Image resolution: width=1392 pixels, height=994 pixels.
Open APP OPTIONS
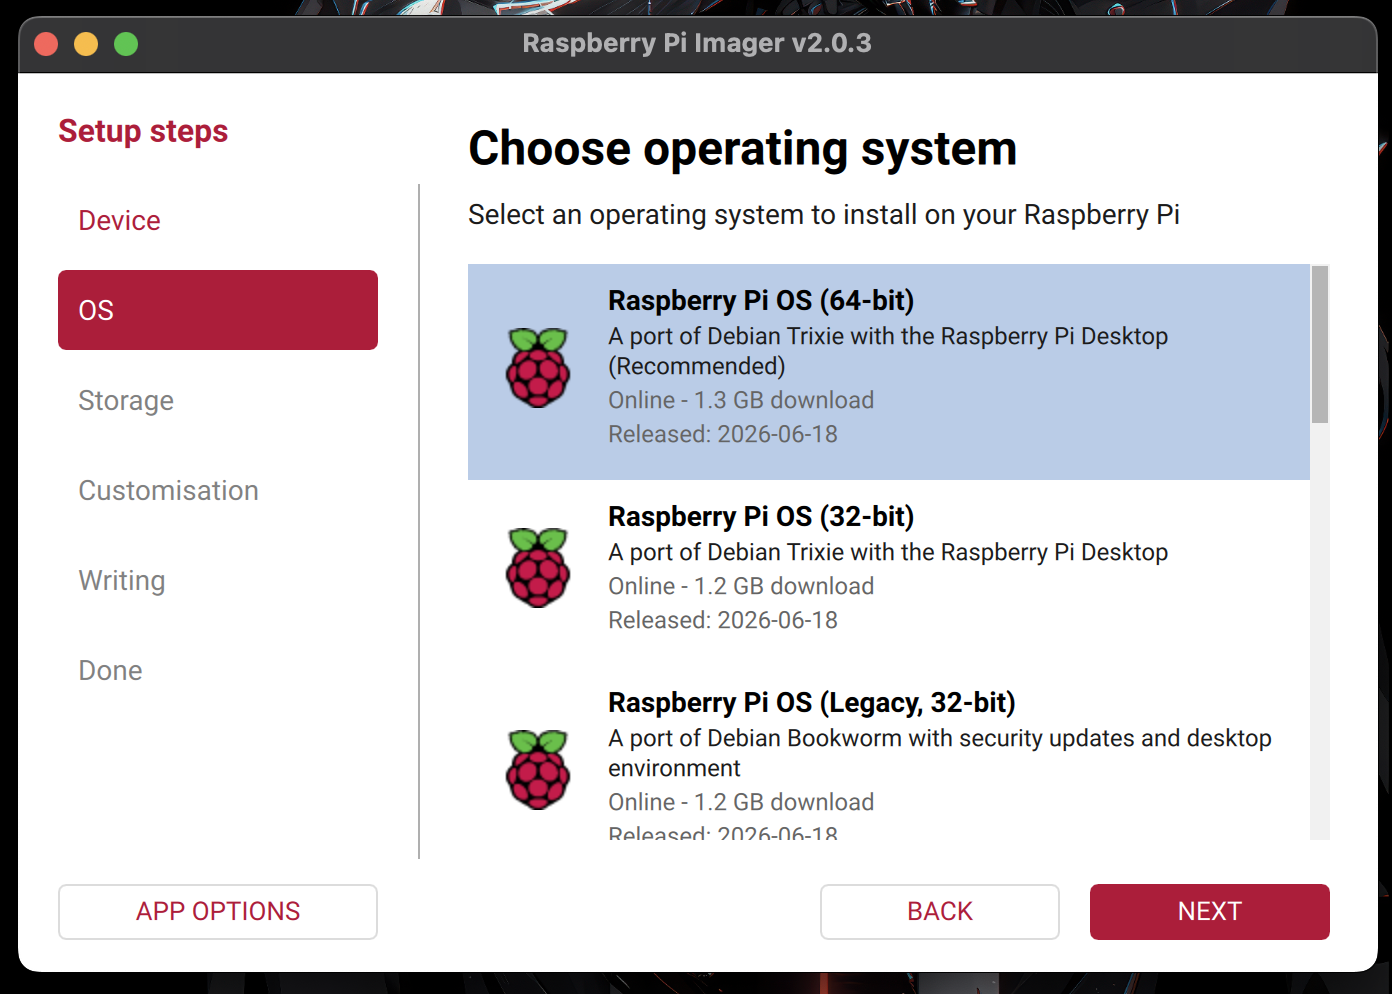pos(218,912)
